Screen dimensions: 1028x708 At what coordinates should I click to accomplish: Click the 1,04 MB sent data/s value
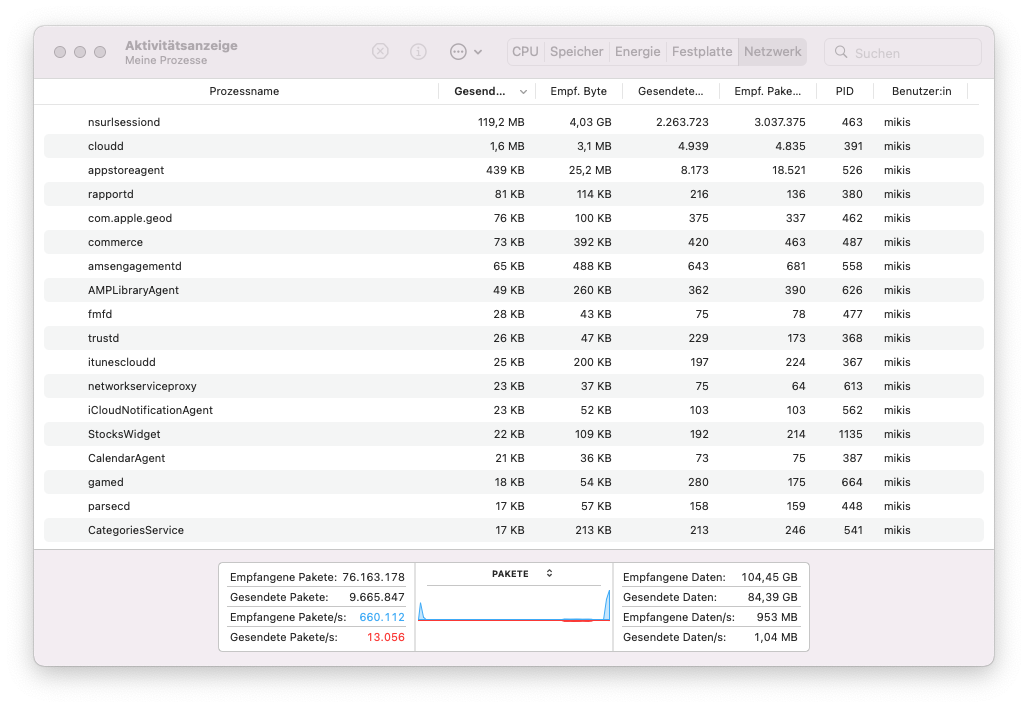pos(776,637)
